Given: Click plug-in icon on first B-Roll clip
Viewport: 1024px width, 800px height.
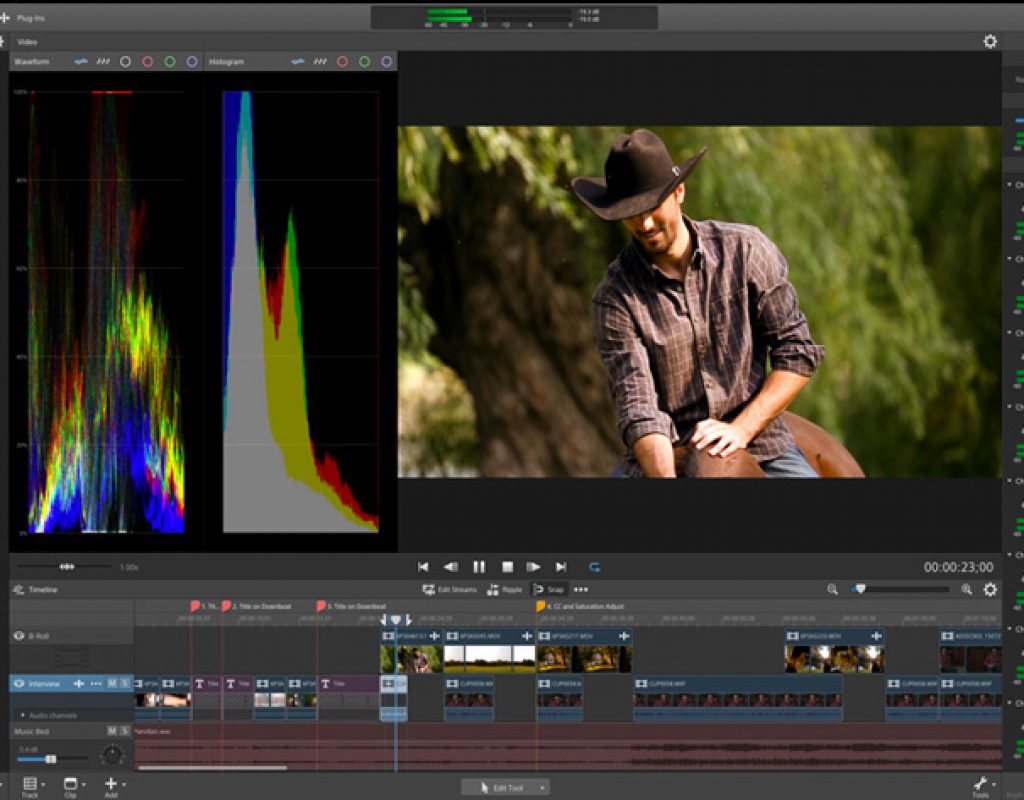Looking at the screenshot, I should pyautogui.click(x=435, y=636).
